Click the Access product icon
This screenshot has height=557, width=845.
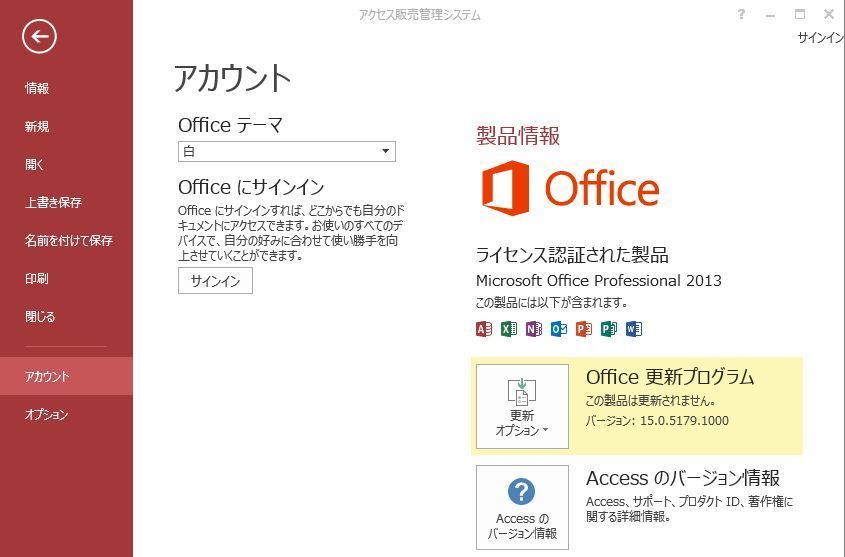(484, 329)
